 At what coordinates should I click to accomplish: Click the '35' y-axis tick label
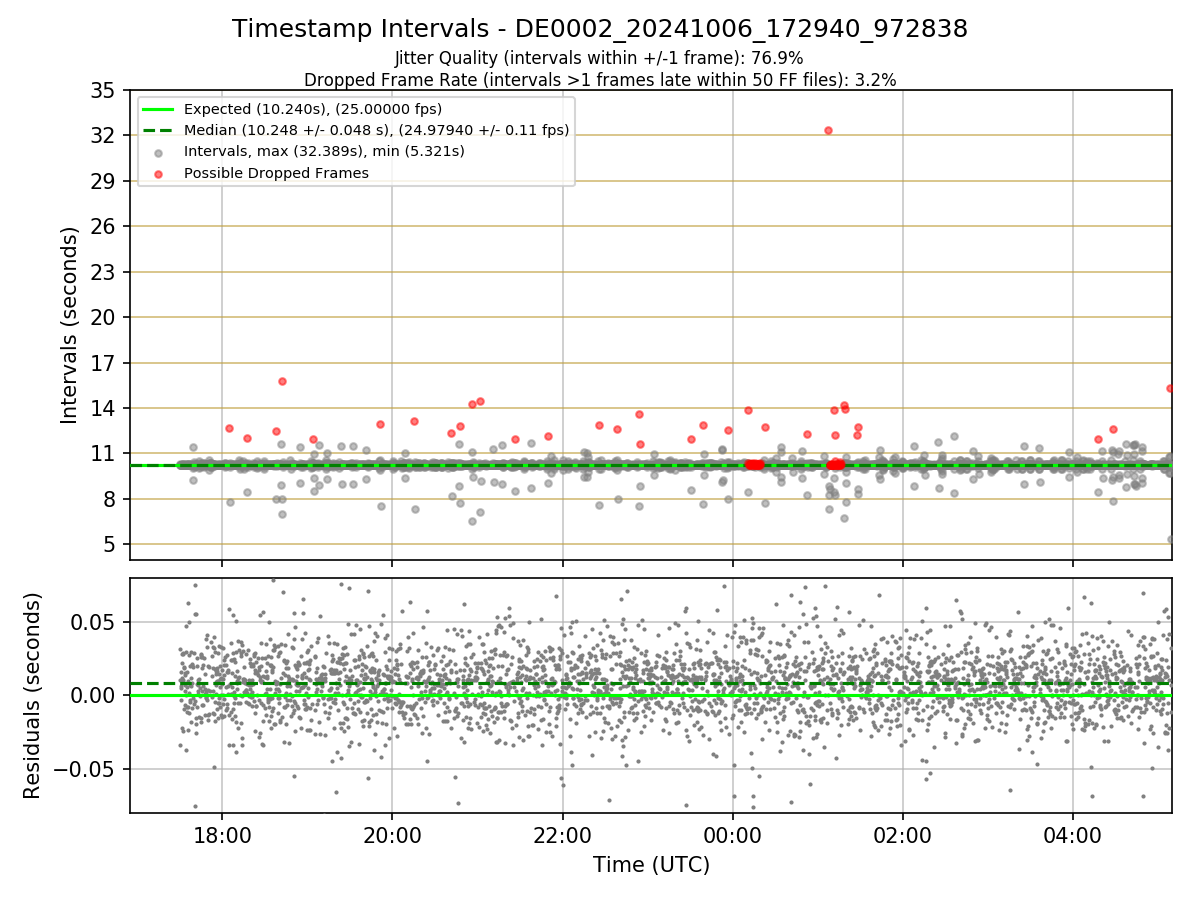point(103,90)
